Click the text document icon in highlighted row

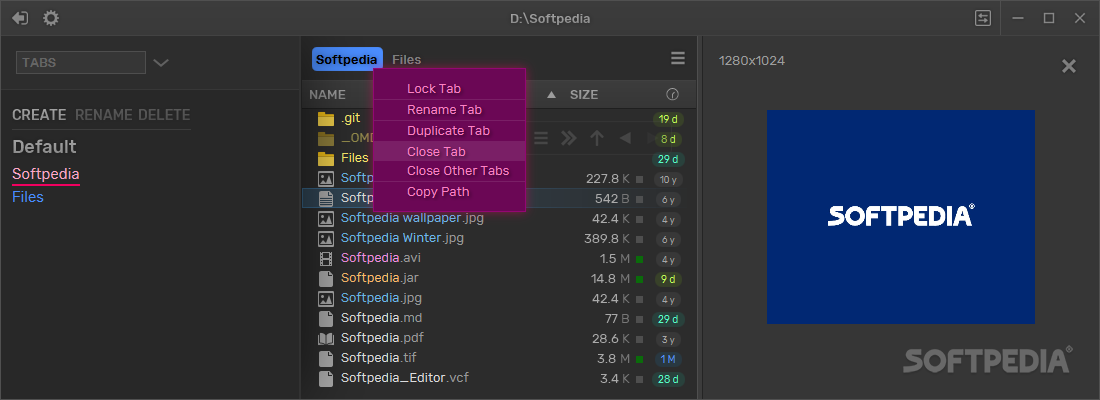pyautogui.click(x=326, y=198)
